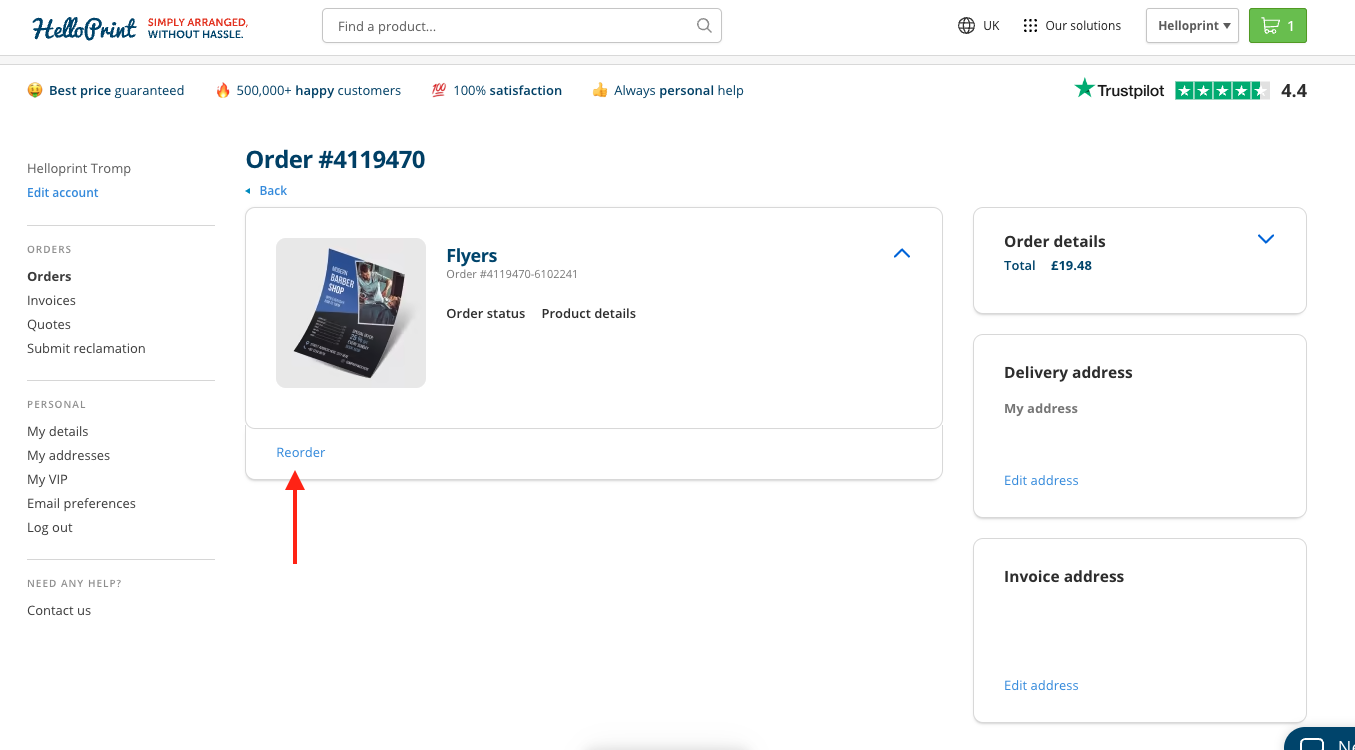Select the Order status tab
This screenshot has width=1355, height=750.
[485, 313]
